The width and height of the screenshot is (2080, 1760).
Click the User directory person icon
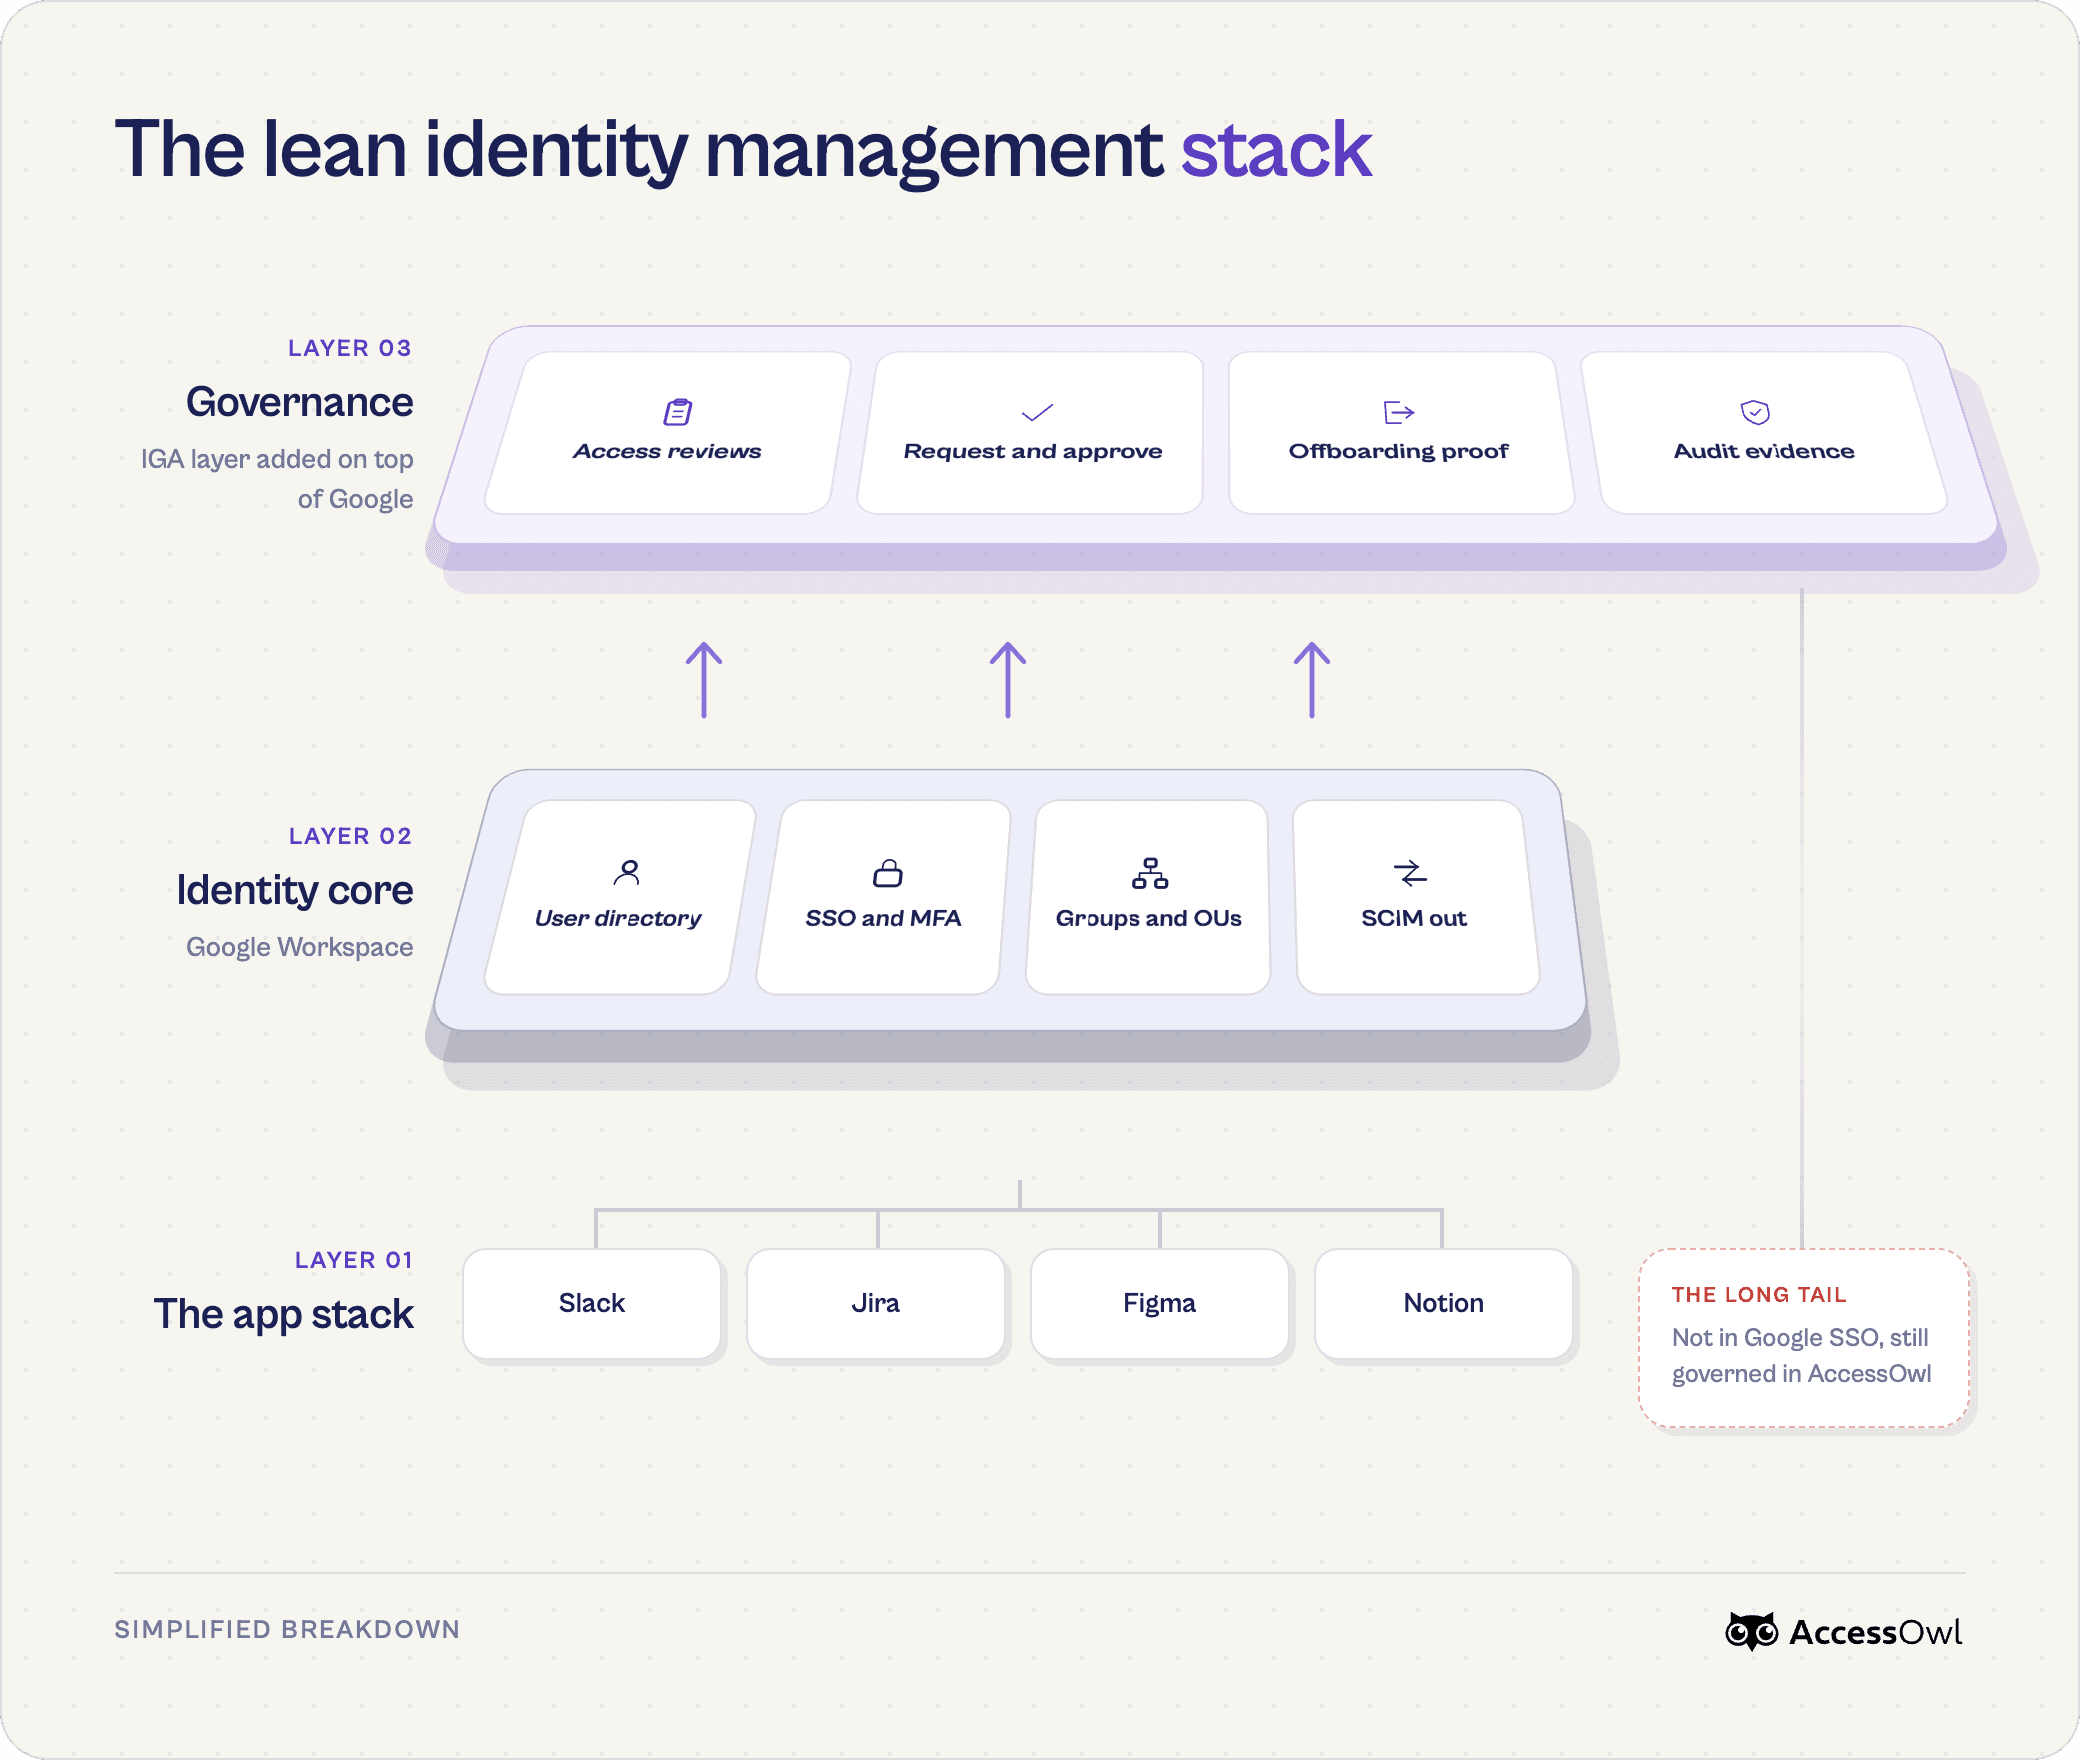[627, 873]
